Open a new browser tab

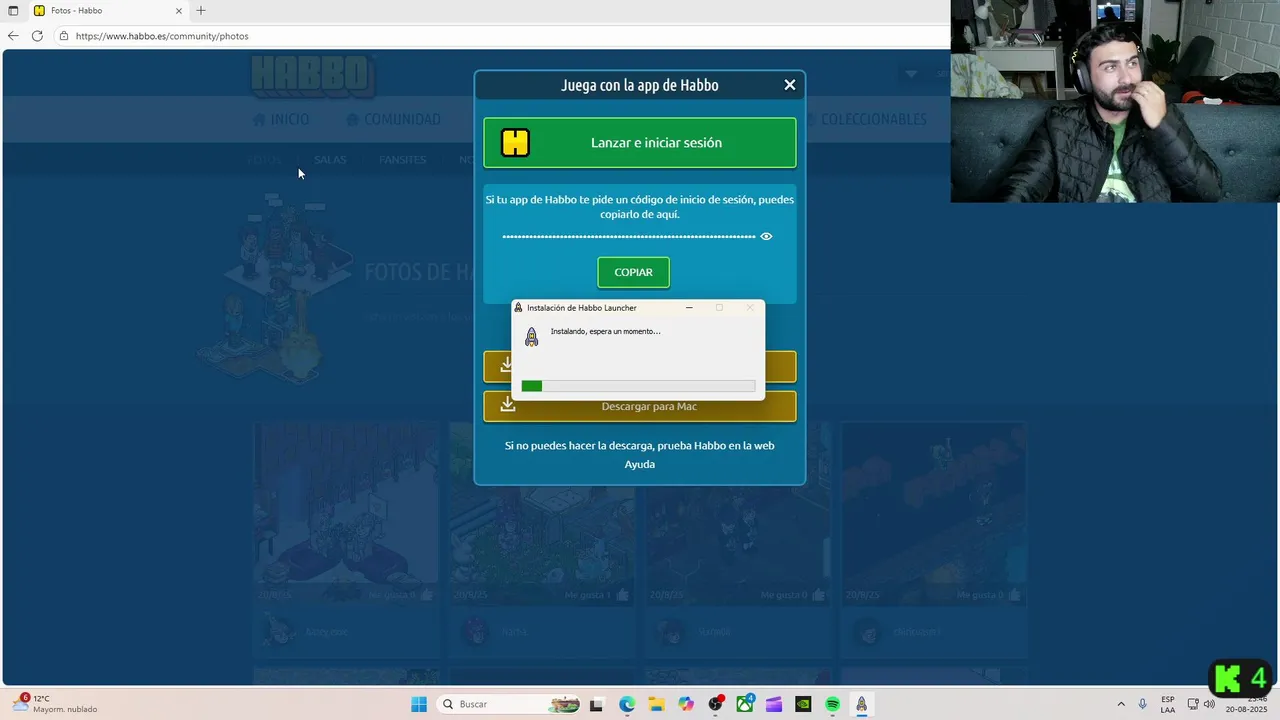coord(201,11)
